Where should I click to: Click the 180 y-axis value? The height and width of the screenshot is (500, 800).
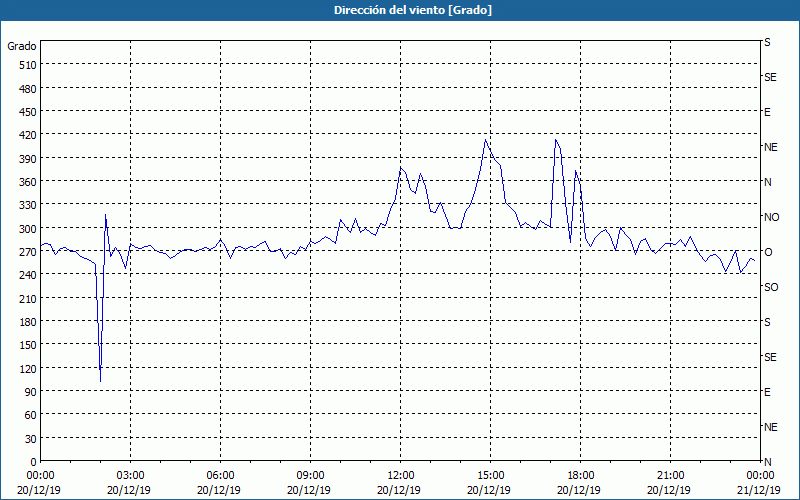tap(29, 321)
